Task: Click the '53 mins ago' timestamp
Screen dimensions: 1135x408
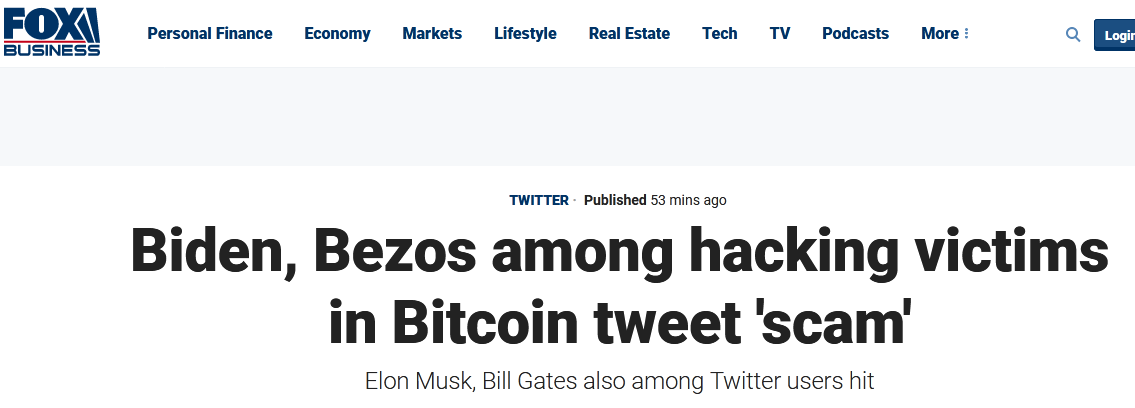Action: pyautogui.click(x=689, y=200)
